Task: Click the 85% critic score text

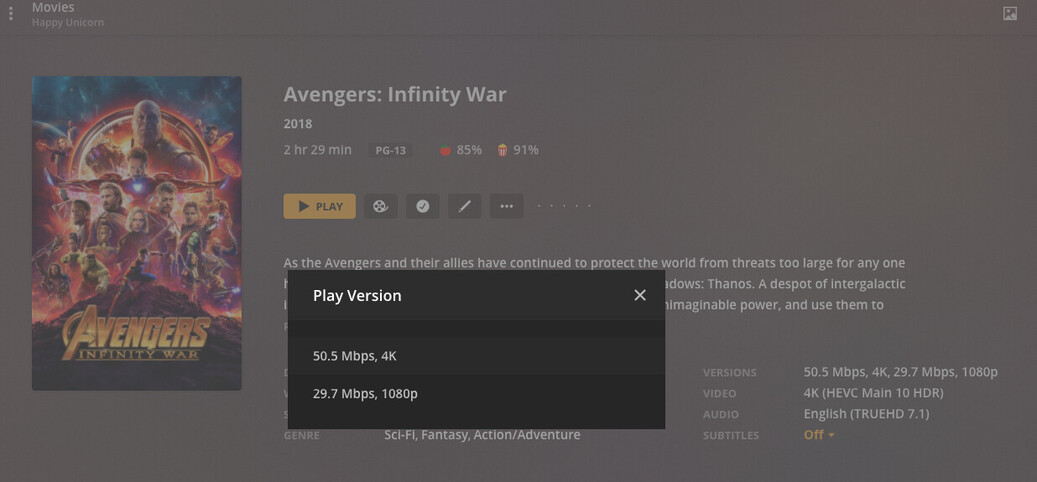Action: [469, 150]
